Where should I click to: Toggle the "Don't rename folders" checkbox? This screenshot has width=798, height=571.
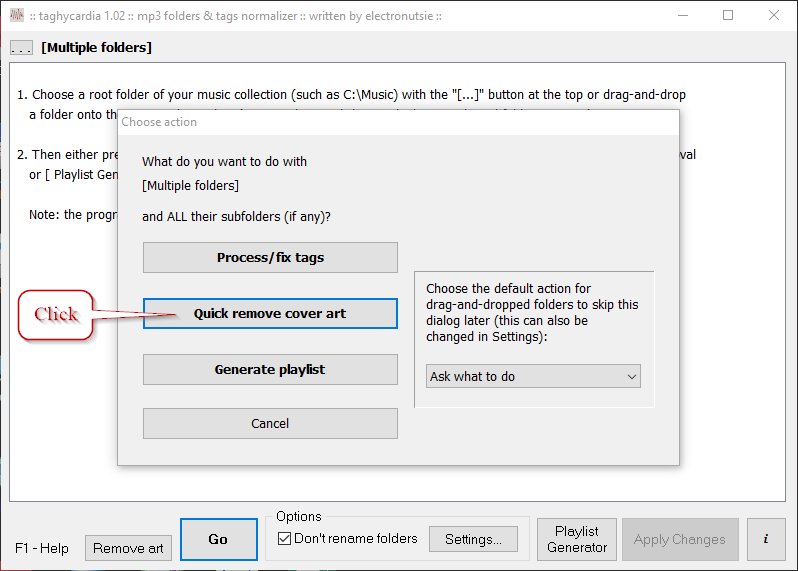pyautogui.click(x=285, y=539)
